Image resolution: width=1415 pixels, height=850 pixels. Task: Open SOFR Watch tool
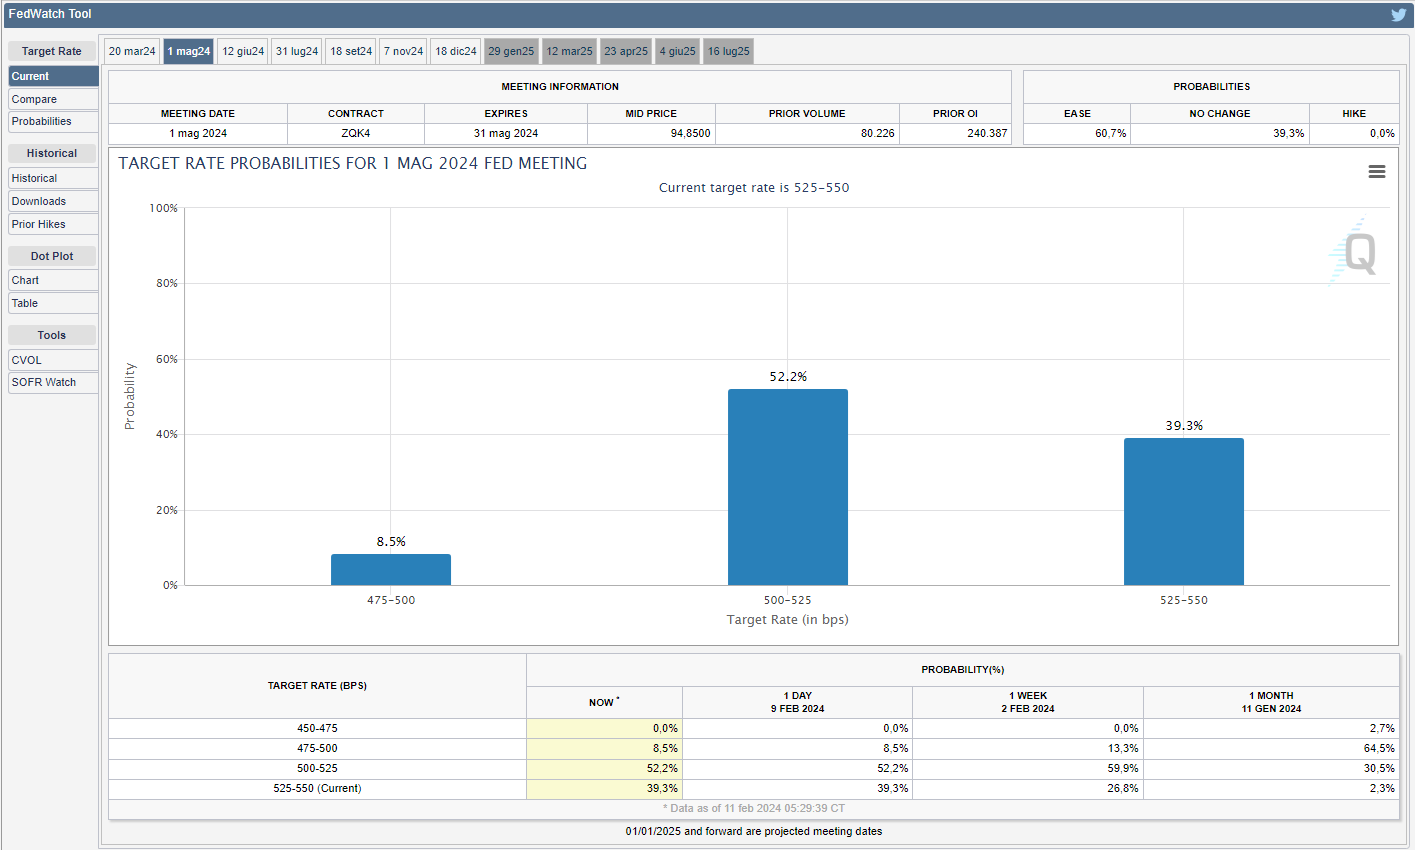[53, 382]
